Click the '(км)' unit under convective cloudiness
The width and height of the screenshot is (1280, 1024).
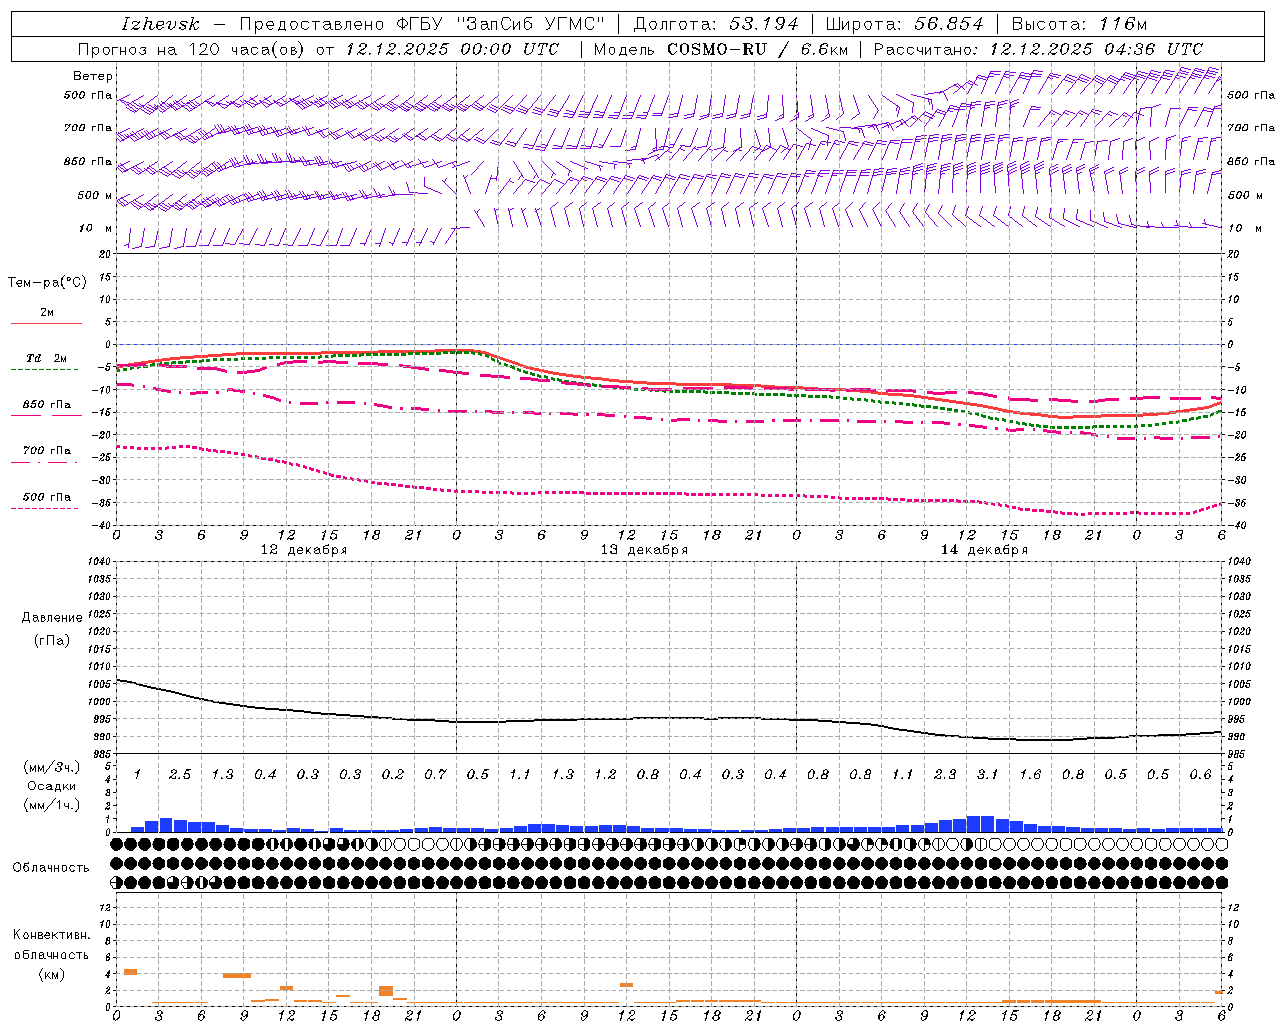click(x=52, y=973)
